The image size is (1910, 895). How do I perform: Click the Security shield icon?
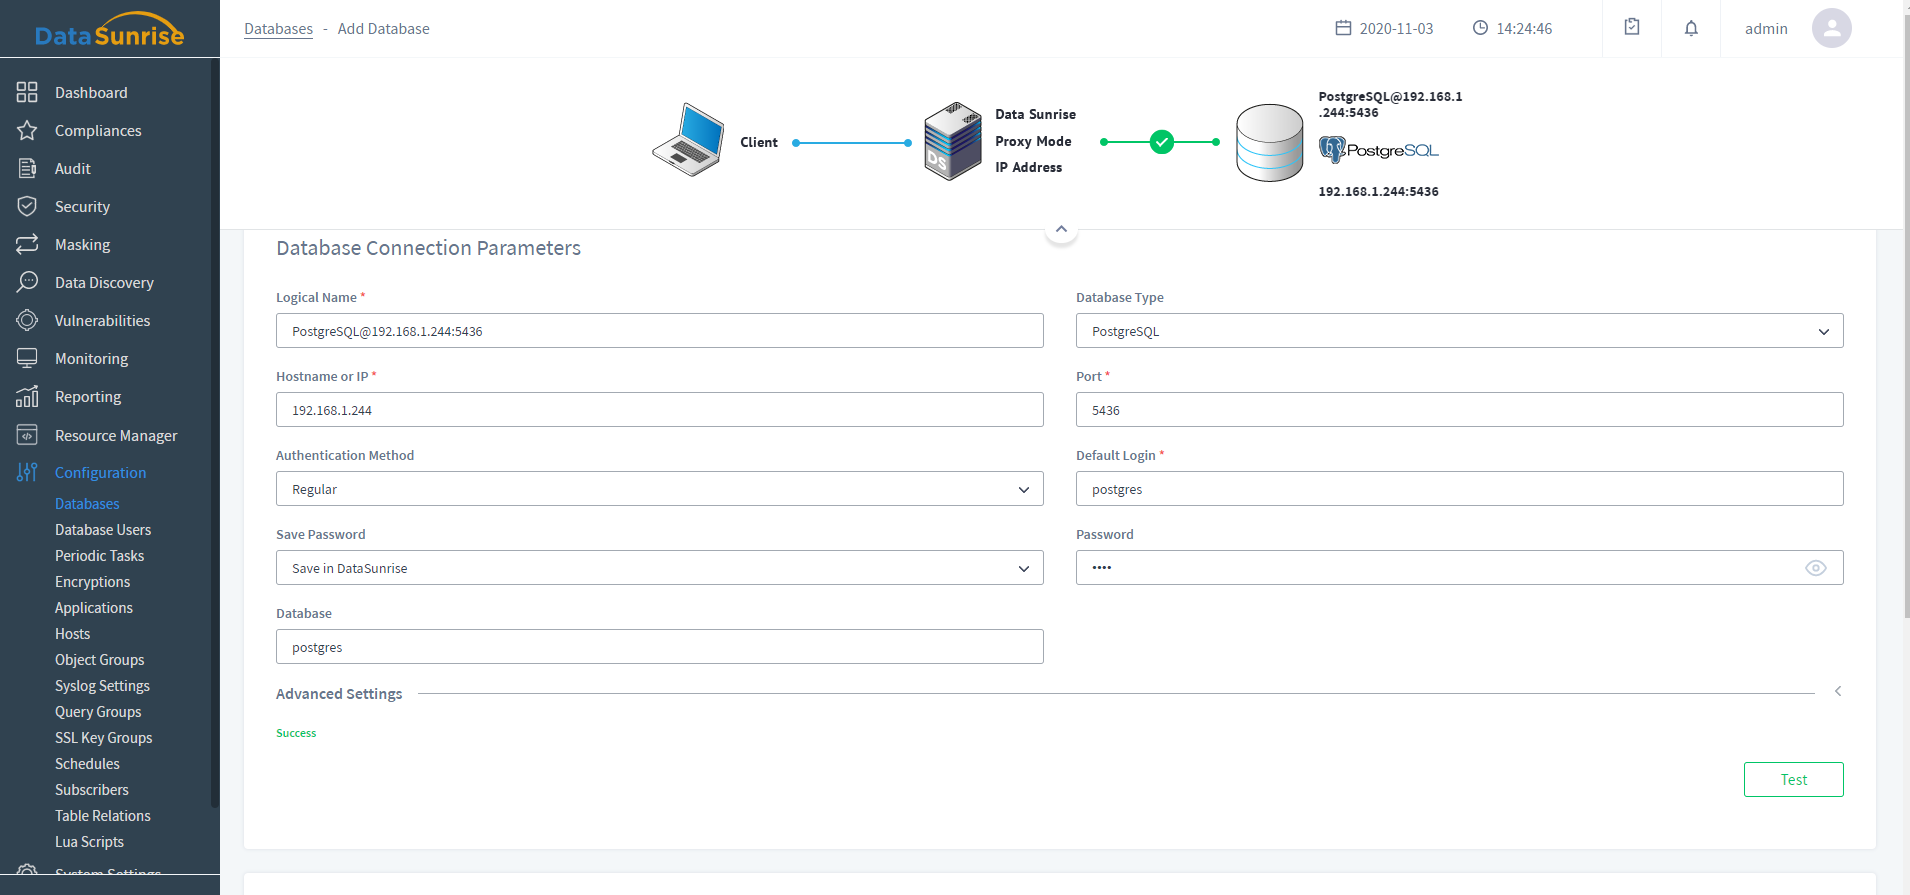coord(27,206)
